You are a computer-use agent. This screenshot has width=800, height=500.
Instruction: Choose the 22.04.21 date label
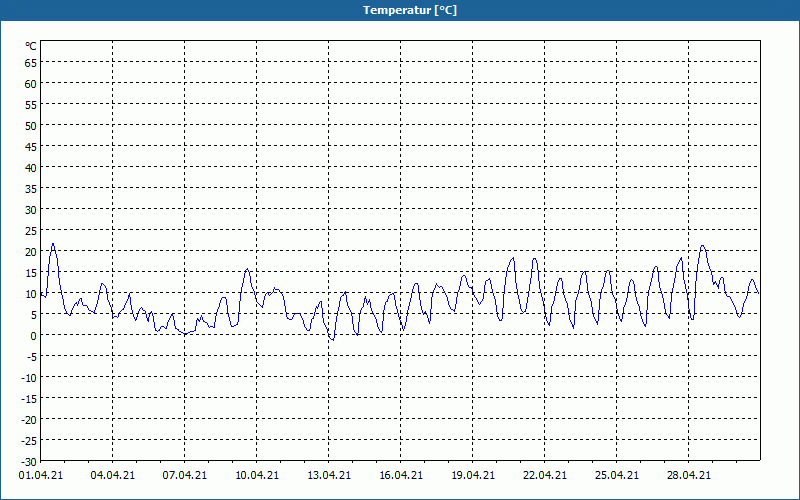[544, 476]
